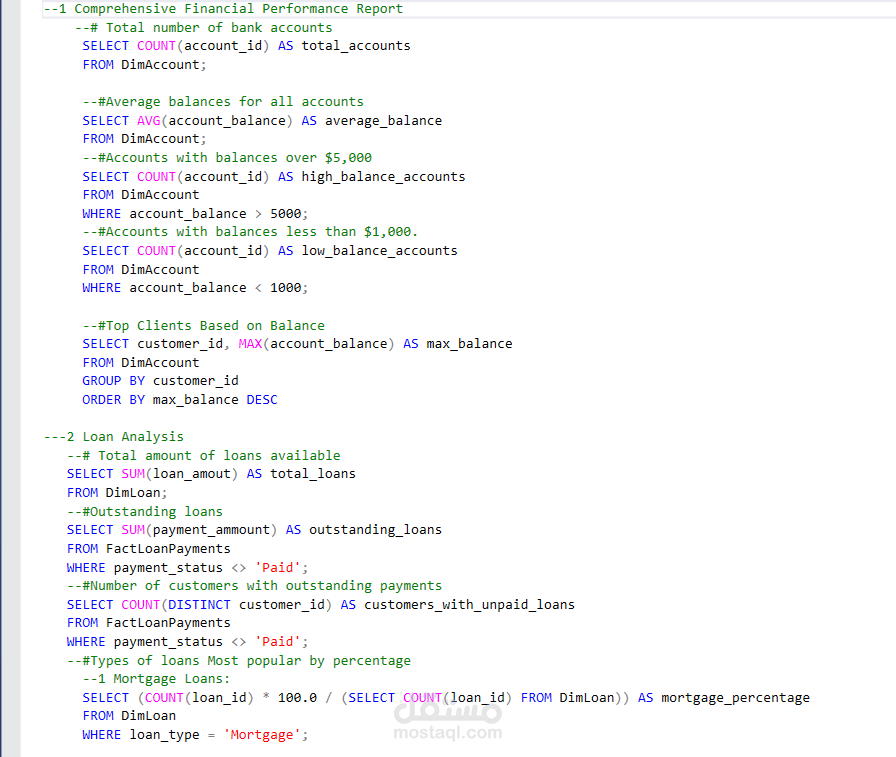Click the value 100.0 in the percentage query
Screen dimensions: 896x757
(297, 698)
